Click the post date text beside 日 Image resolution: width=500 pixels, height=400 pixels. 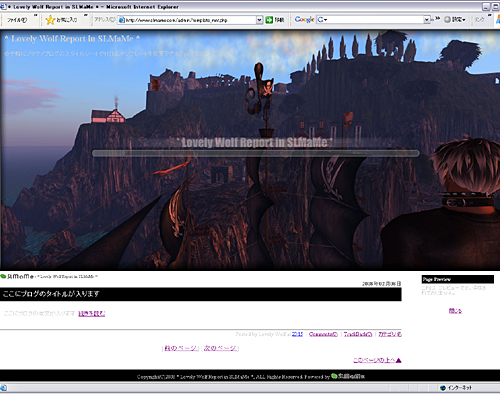(381, 284)
